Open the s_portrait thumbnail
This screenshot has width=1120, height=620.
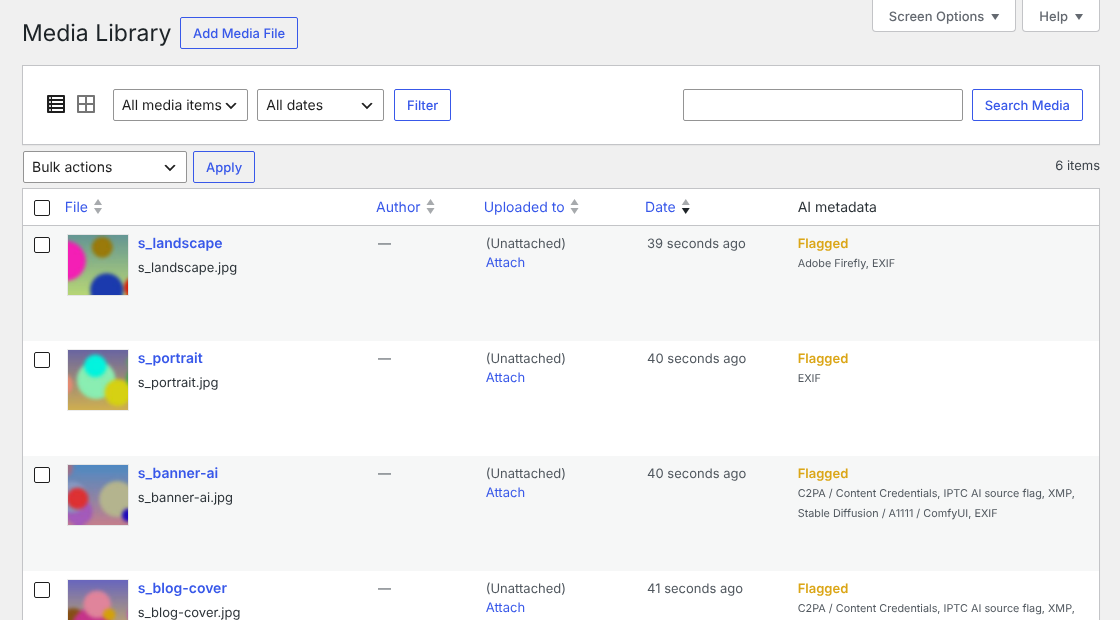[98, 380]
